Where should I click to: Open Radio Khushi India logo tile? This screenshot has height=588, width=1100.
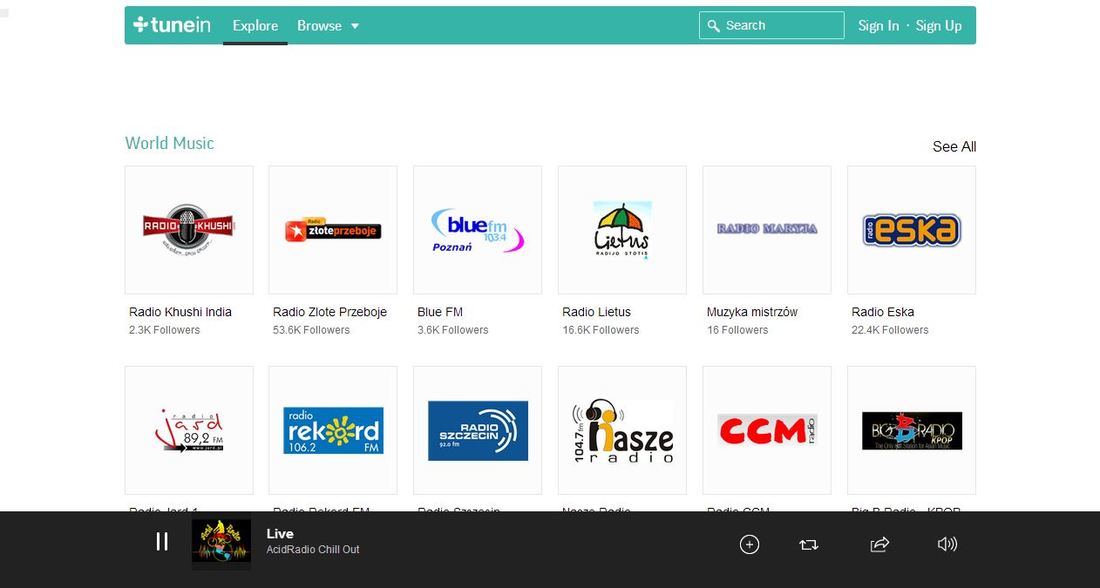189,230
